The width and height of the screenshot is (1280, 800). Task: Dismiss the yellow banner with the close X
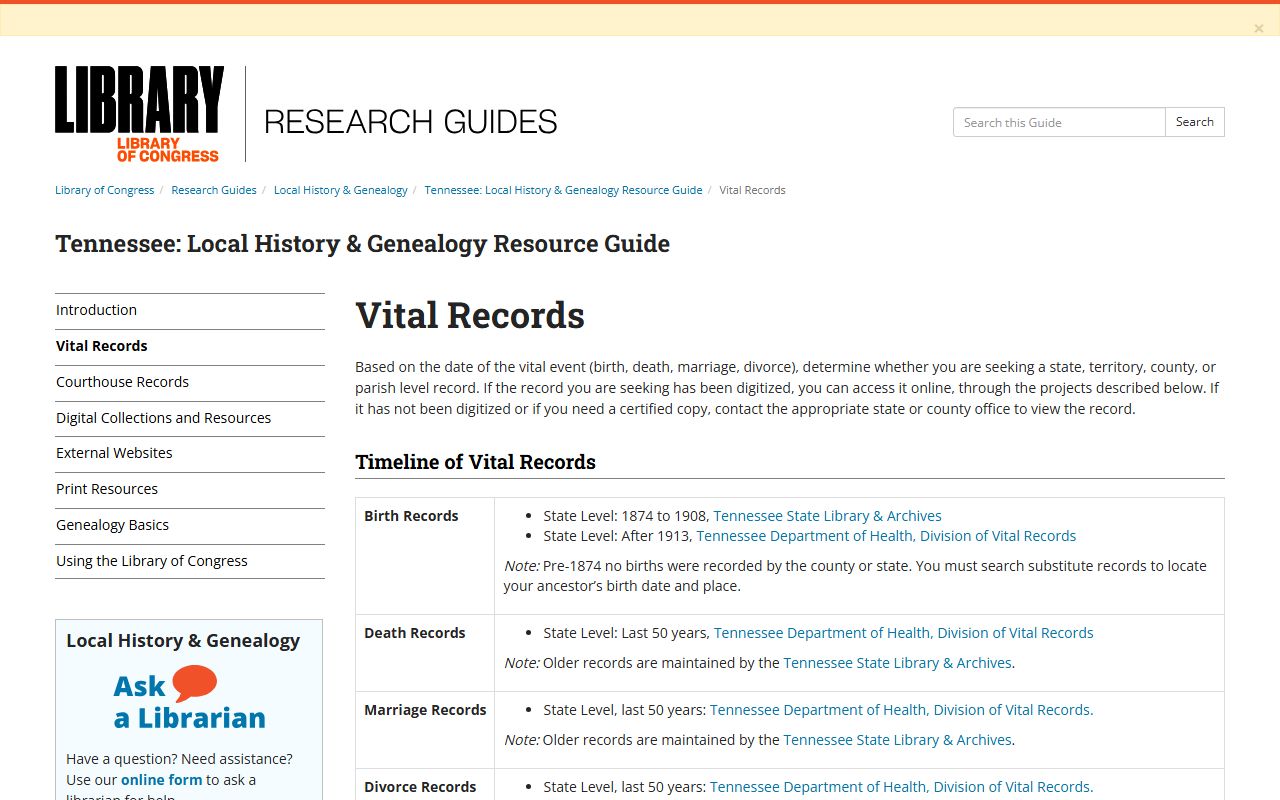(1259, 29)
